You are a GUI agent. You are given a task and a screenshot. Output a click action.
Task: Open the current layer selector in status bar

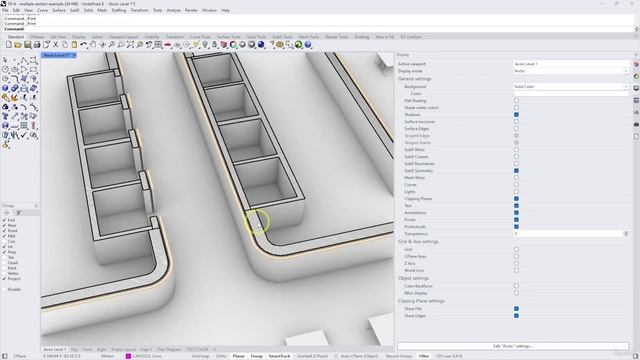coord(147,356)
